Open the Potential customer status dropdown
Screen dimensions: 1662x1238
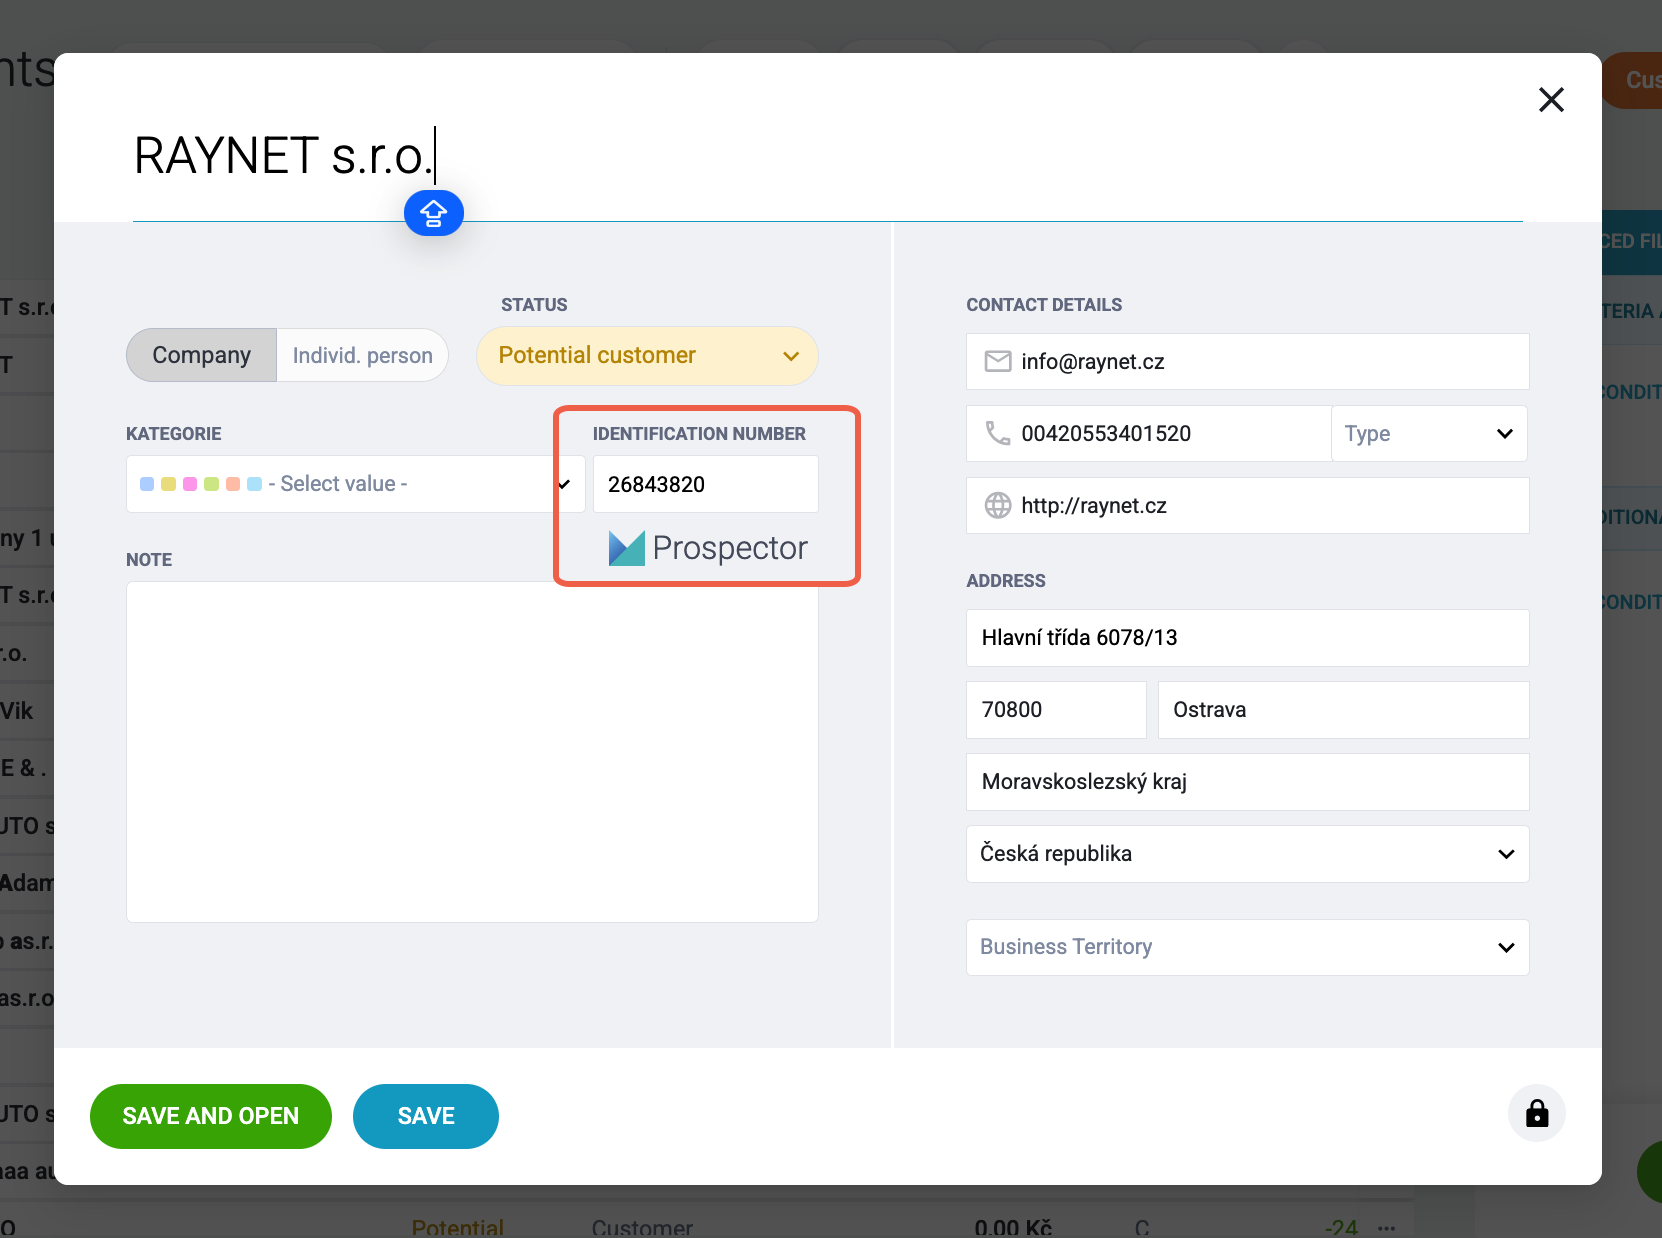(x=647, y=355)
